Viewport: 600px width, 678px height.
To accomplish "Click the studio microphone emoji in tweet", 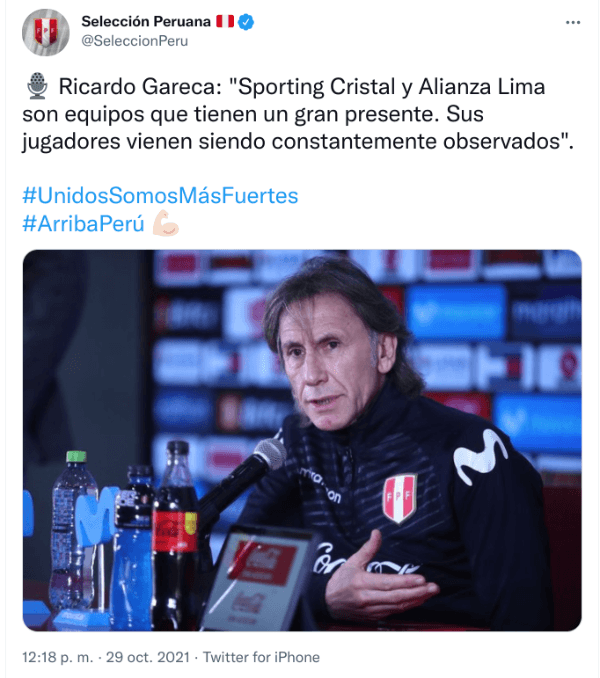I will [x=37, y=86].
